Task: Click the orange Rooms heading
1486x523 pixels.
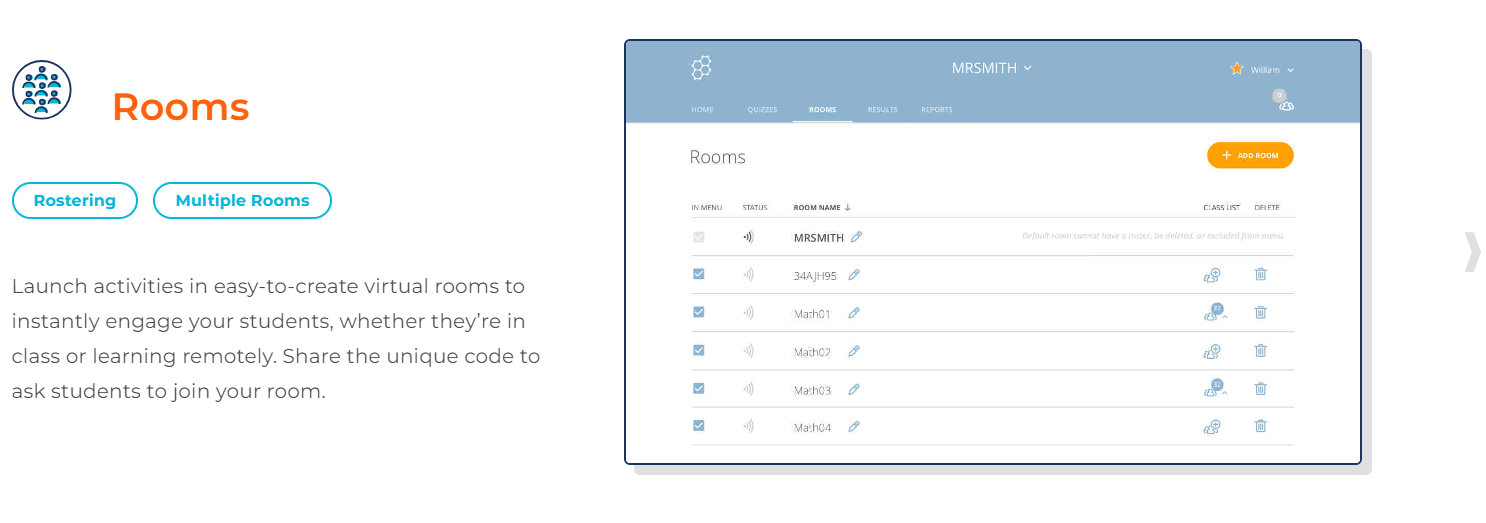Action: 180,107
